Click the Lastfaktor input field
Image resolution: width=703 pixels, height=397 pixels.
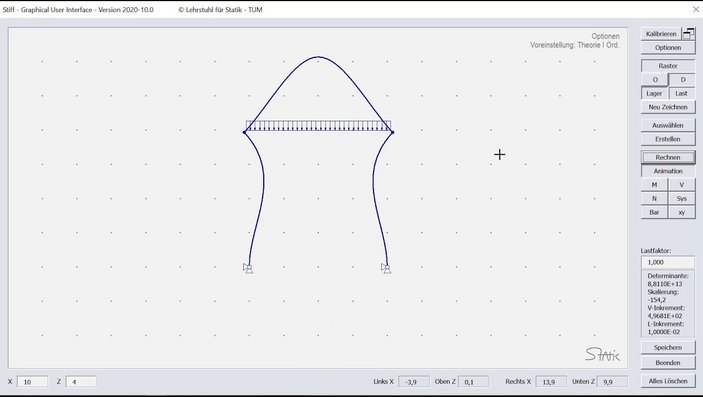668,262
